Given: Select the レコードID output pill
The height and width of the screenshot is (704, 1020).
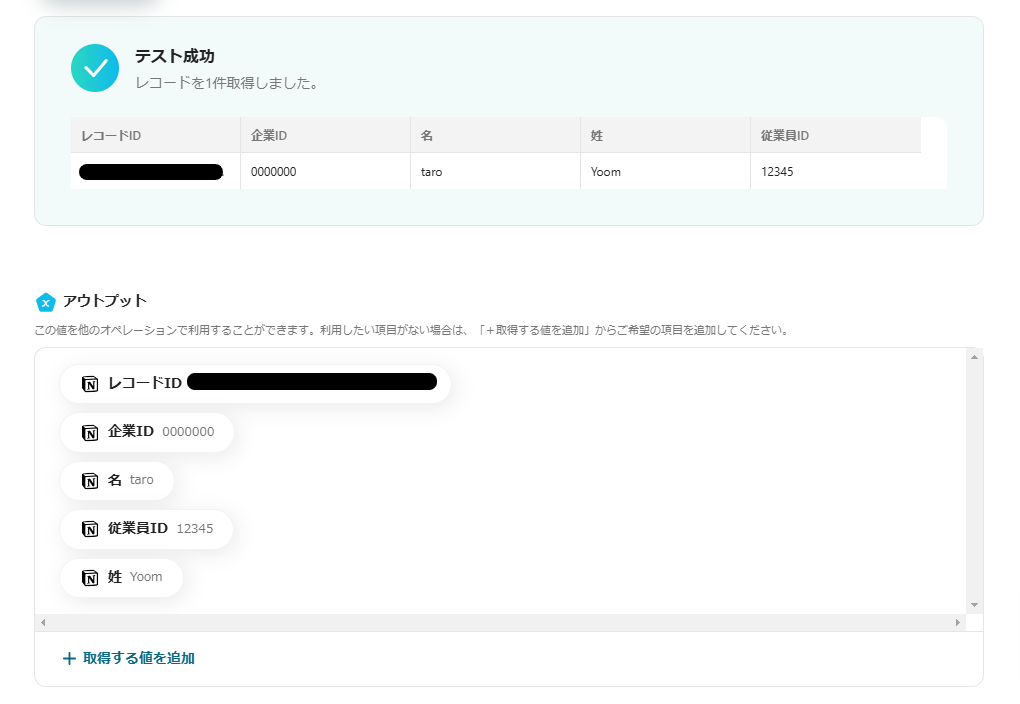Looking at the screenshot, I should click(255, 383).
